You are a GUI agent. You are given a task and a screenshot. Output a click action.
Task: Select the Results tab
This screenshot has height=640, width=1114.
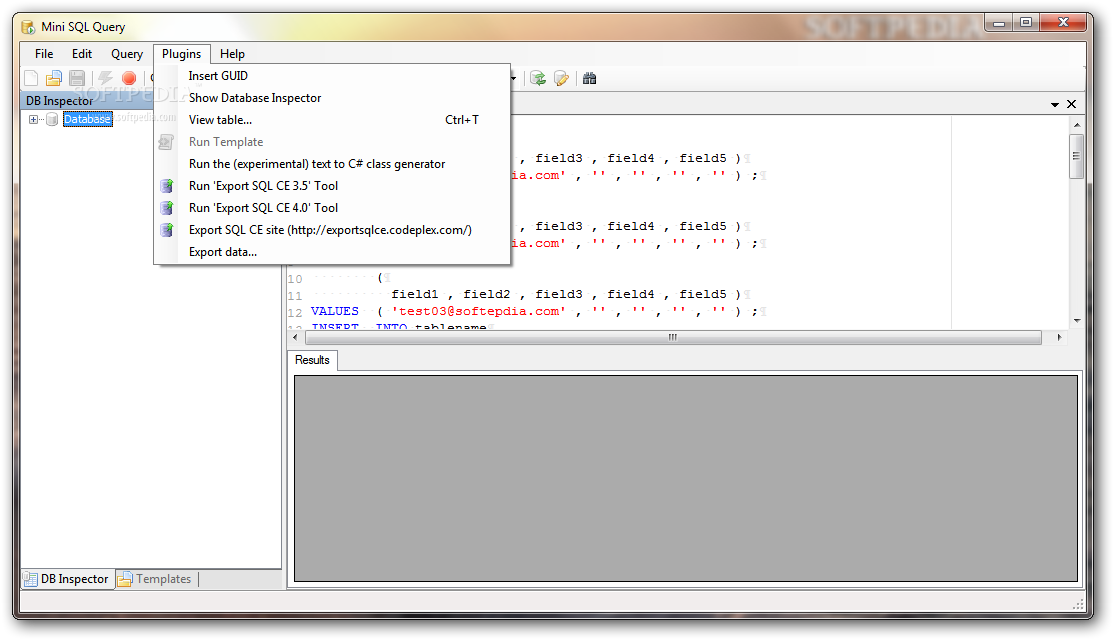[x=313, y=360]
